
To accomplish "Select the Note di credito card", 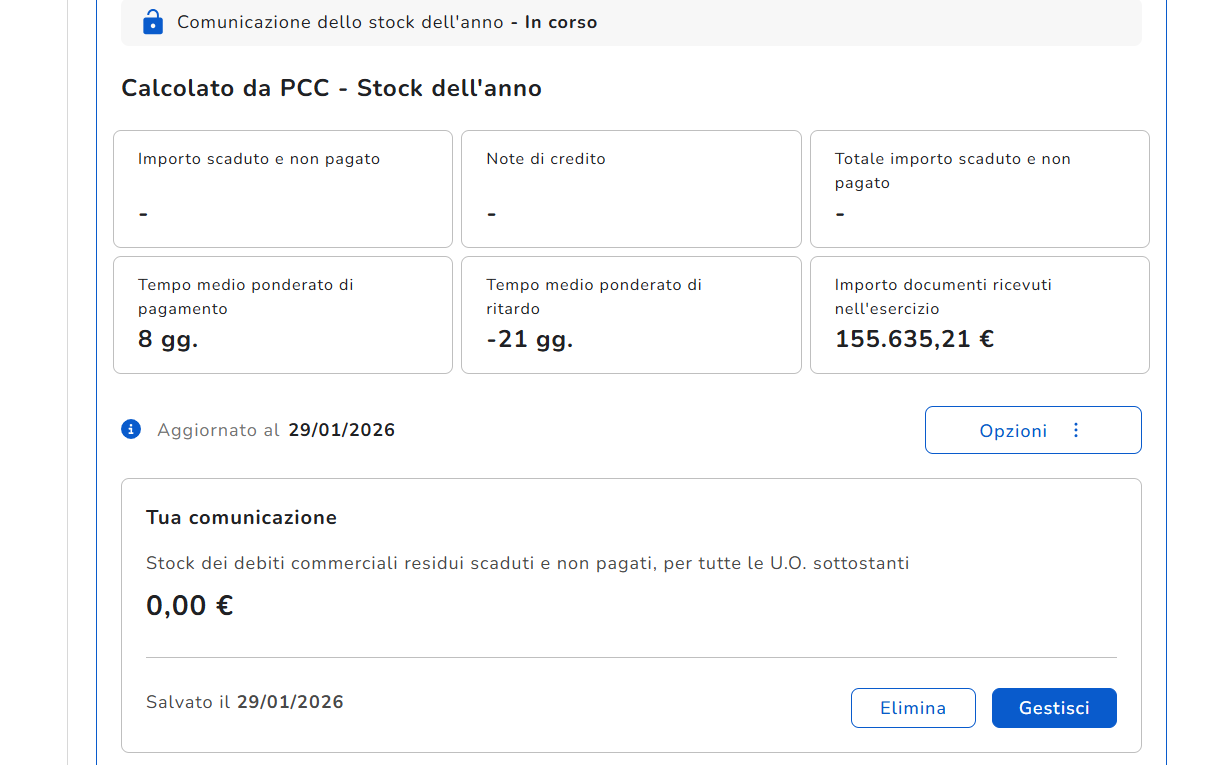I will [x=631, y=189].
